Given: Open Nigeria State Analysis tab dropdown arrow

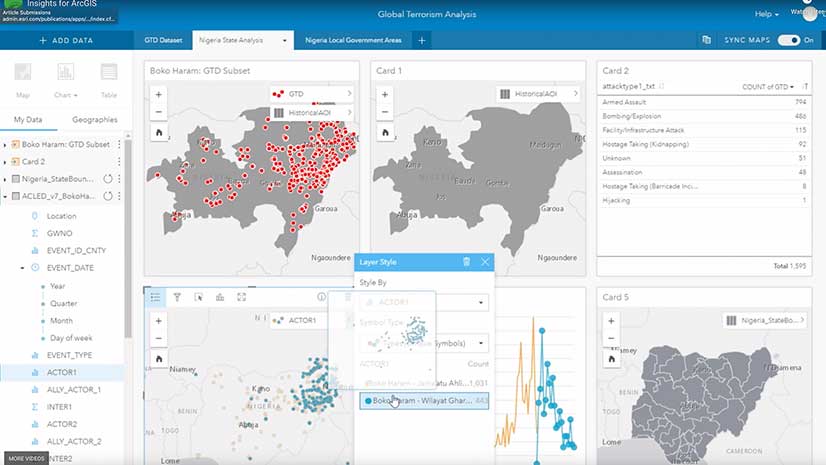Looking at the screenshot, I should click(284, 41).
